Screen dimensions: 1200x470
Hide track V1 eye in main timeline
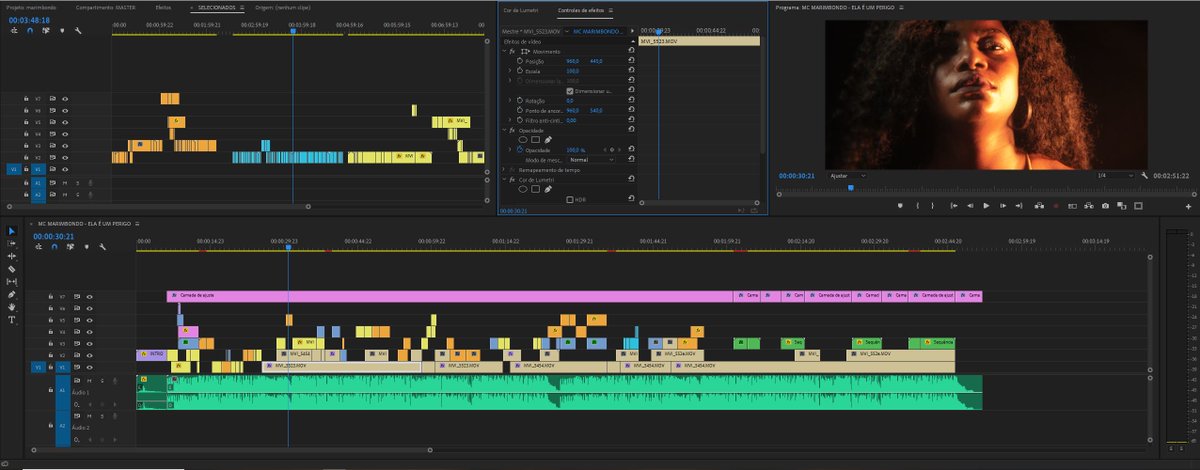pyautogui.click(x=90, y=367)
